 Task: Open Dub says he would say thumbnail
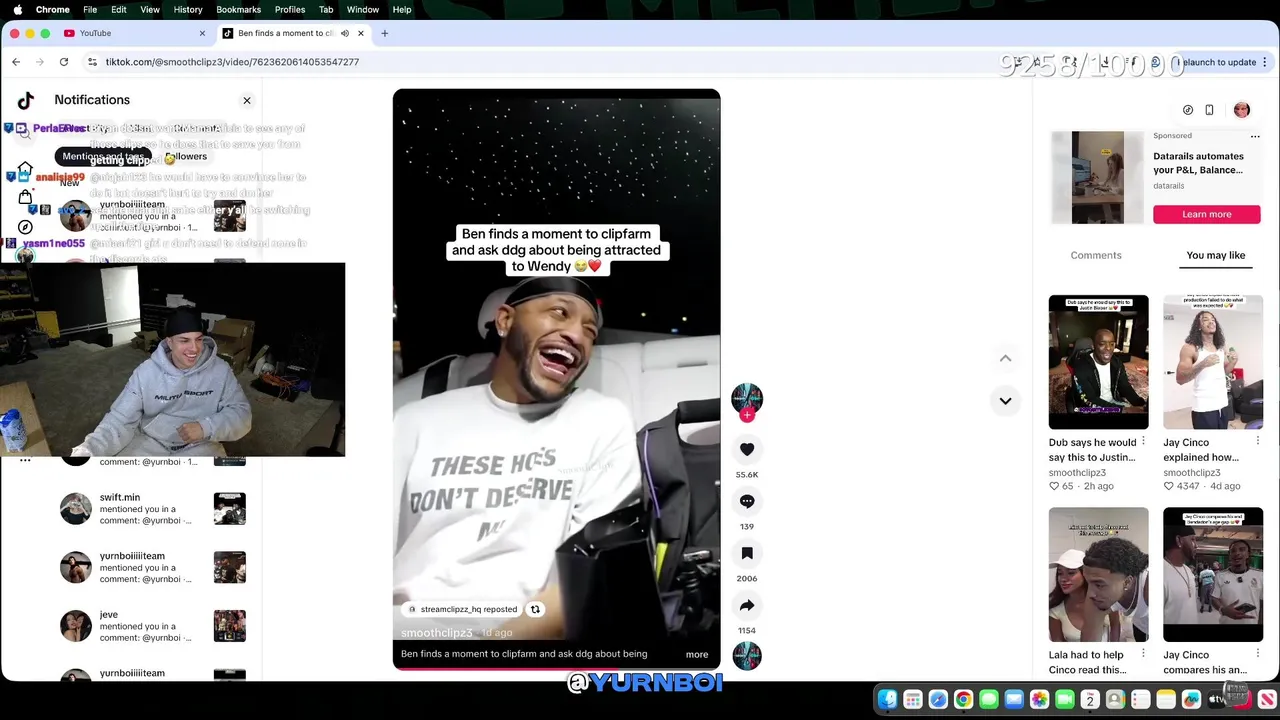tap(1098, 362)
